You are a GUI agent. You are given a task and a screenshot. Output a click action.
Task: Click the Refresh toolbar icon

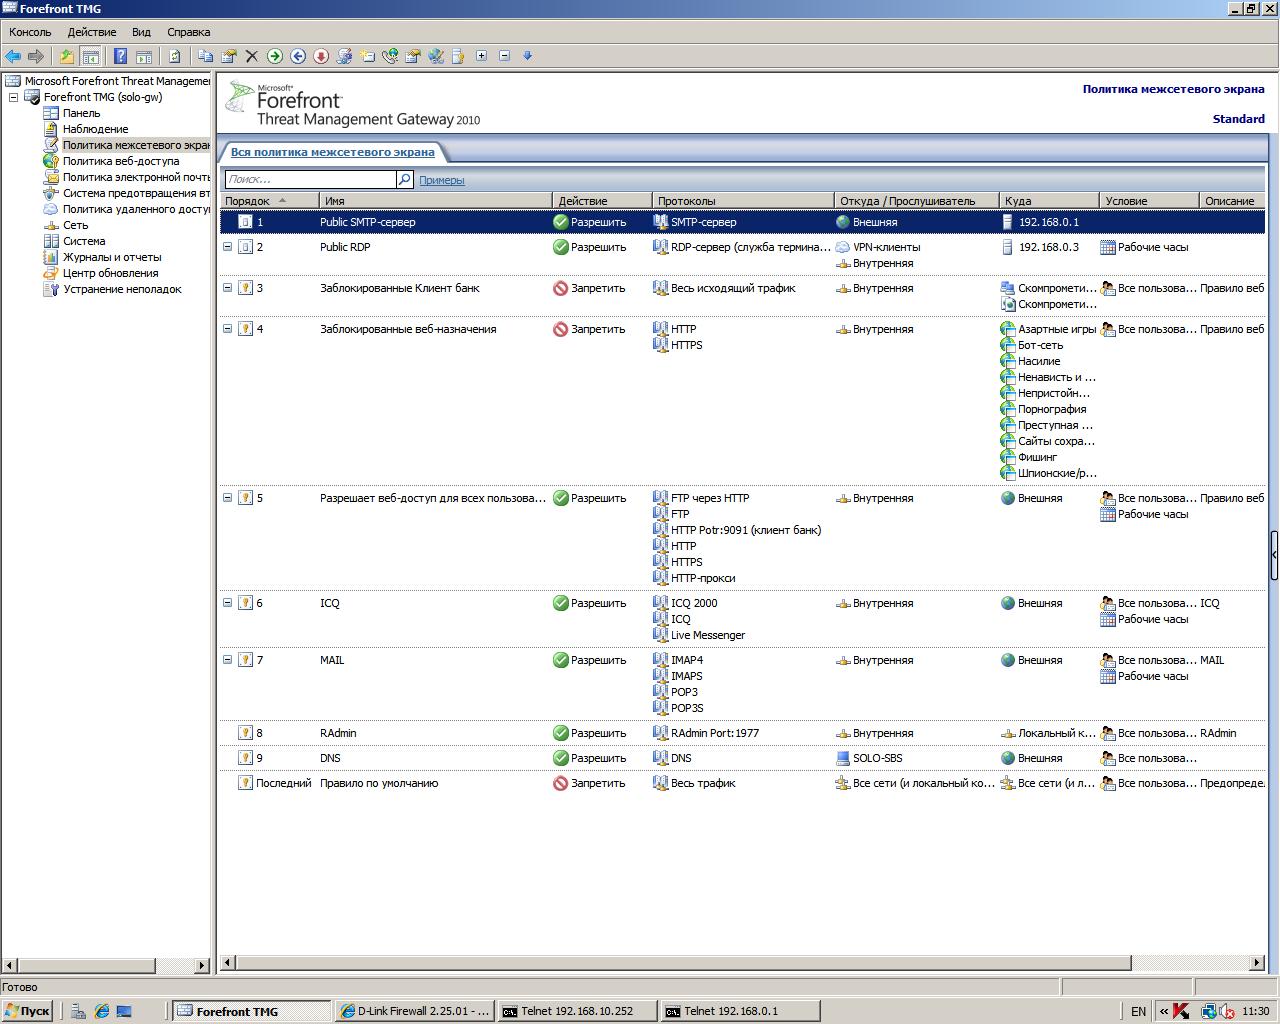pos(174,56)
